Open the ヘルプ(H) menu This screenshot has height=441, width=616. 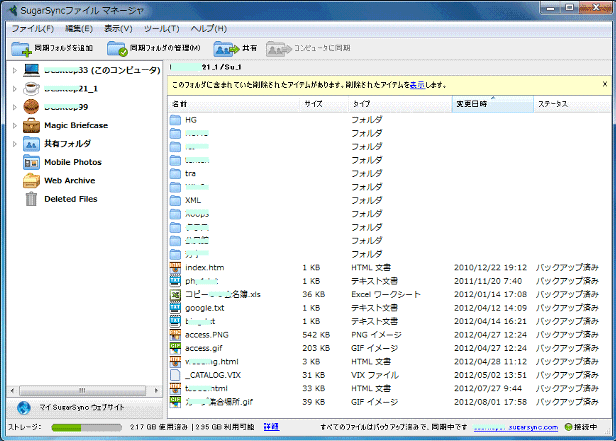(x=209, y=29)
